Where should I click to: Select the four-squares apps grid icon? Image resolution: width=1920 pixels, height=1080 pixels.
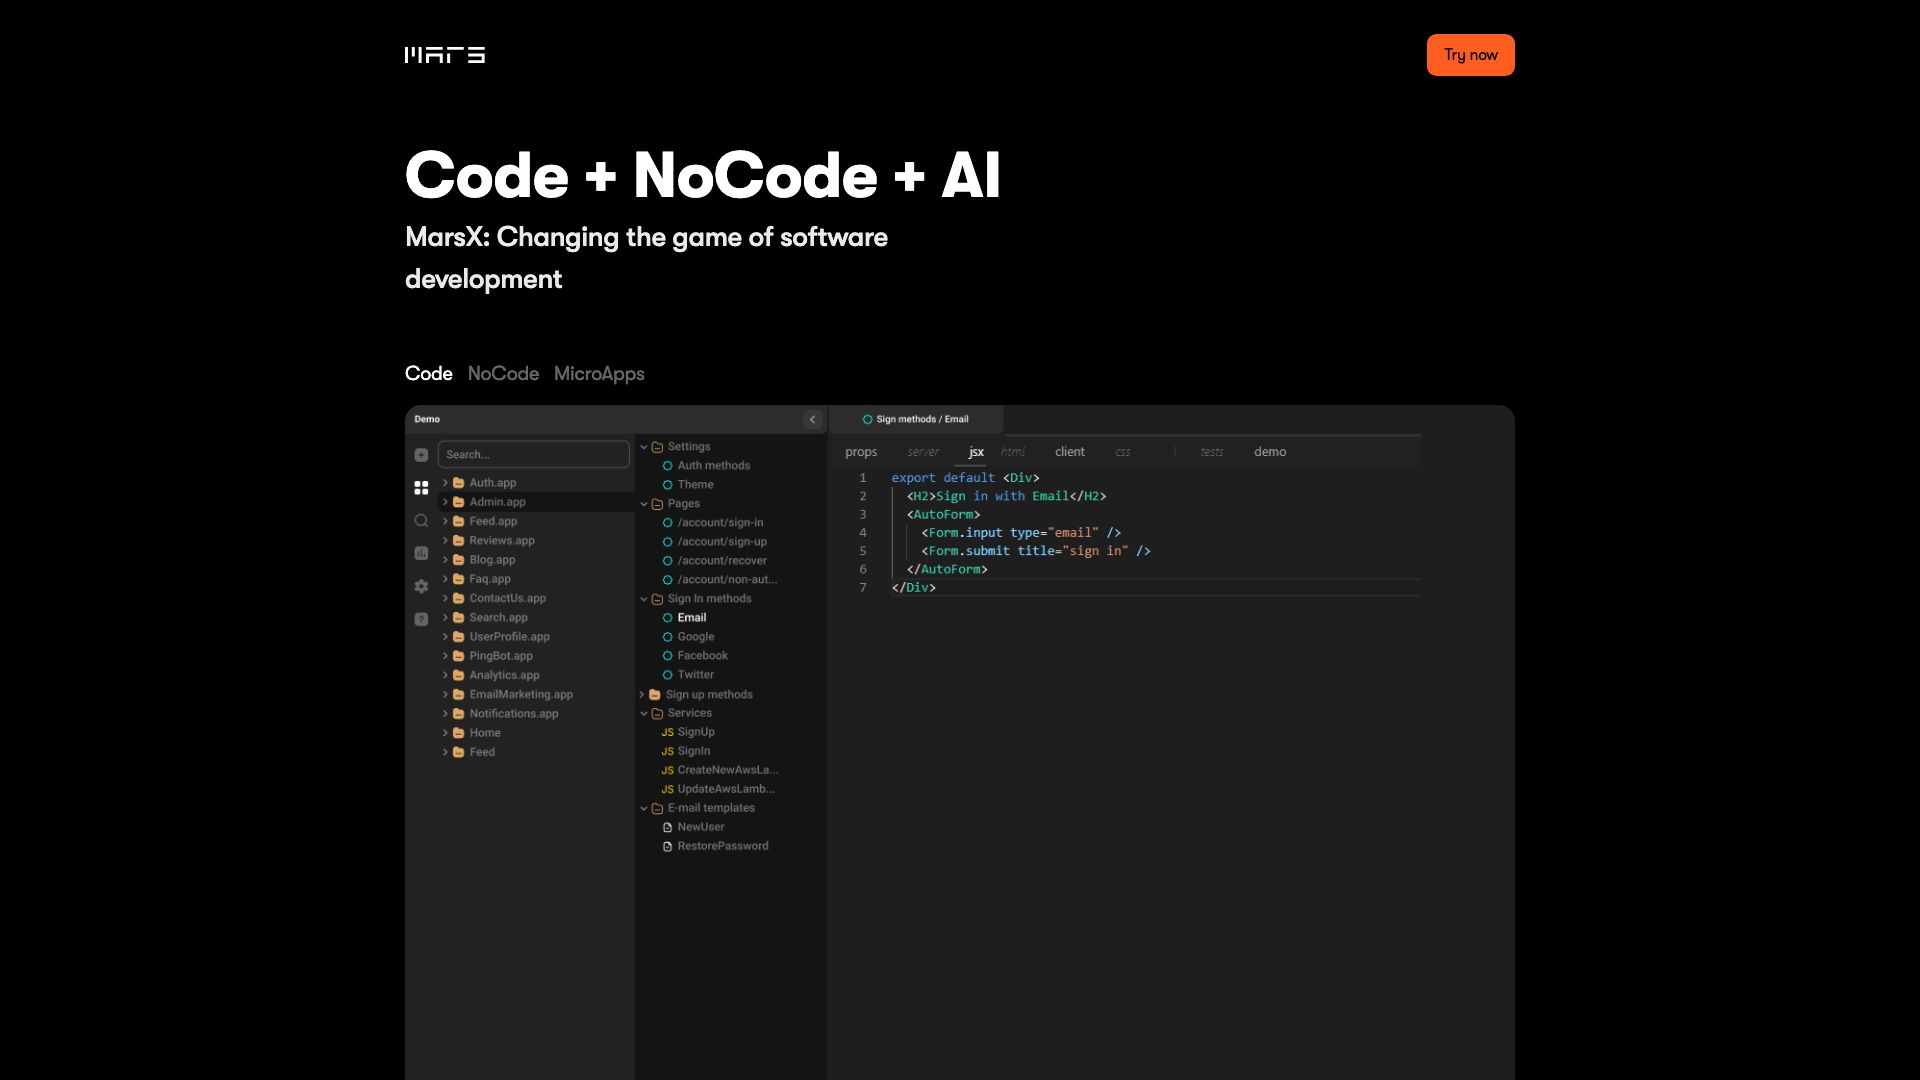coord(421,488)
